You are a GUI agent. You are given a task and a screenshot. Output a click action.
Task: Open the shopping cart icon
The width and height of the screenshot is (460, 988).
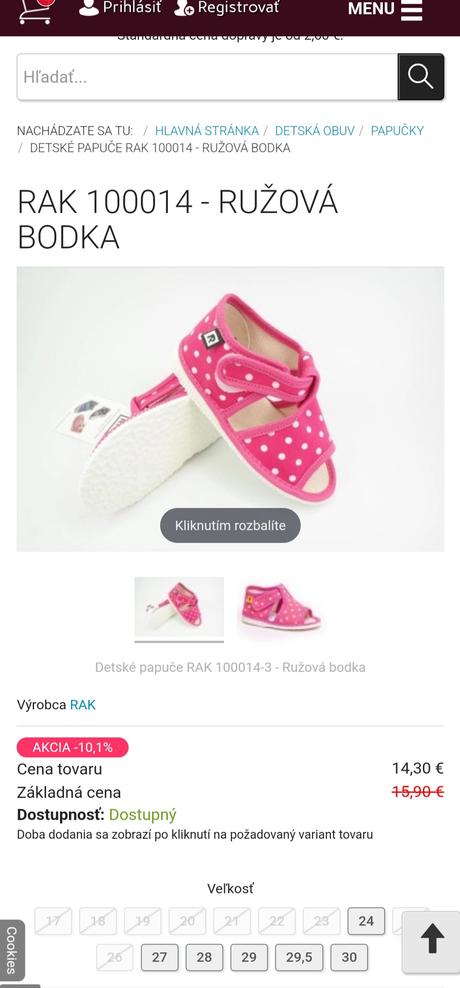(35, 11)
